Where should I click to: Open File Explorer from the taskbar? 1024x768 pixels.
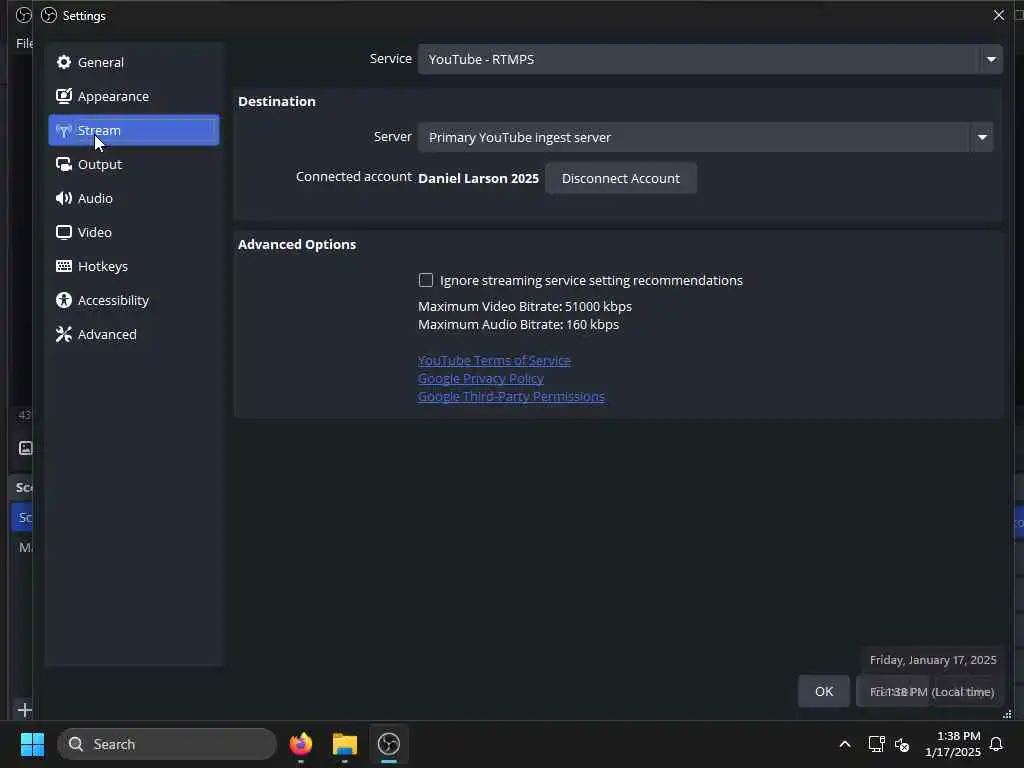[x=345, y=744]
